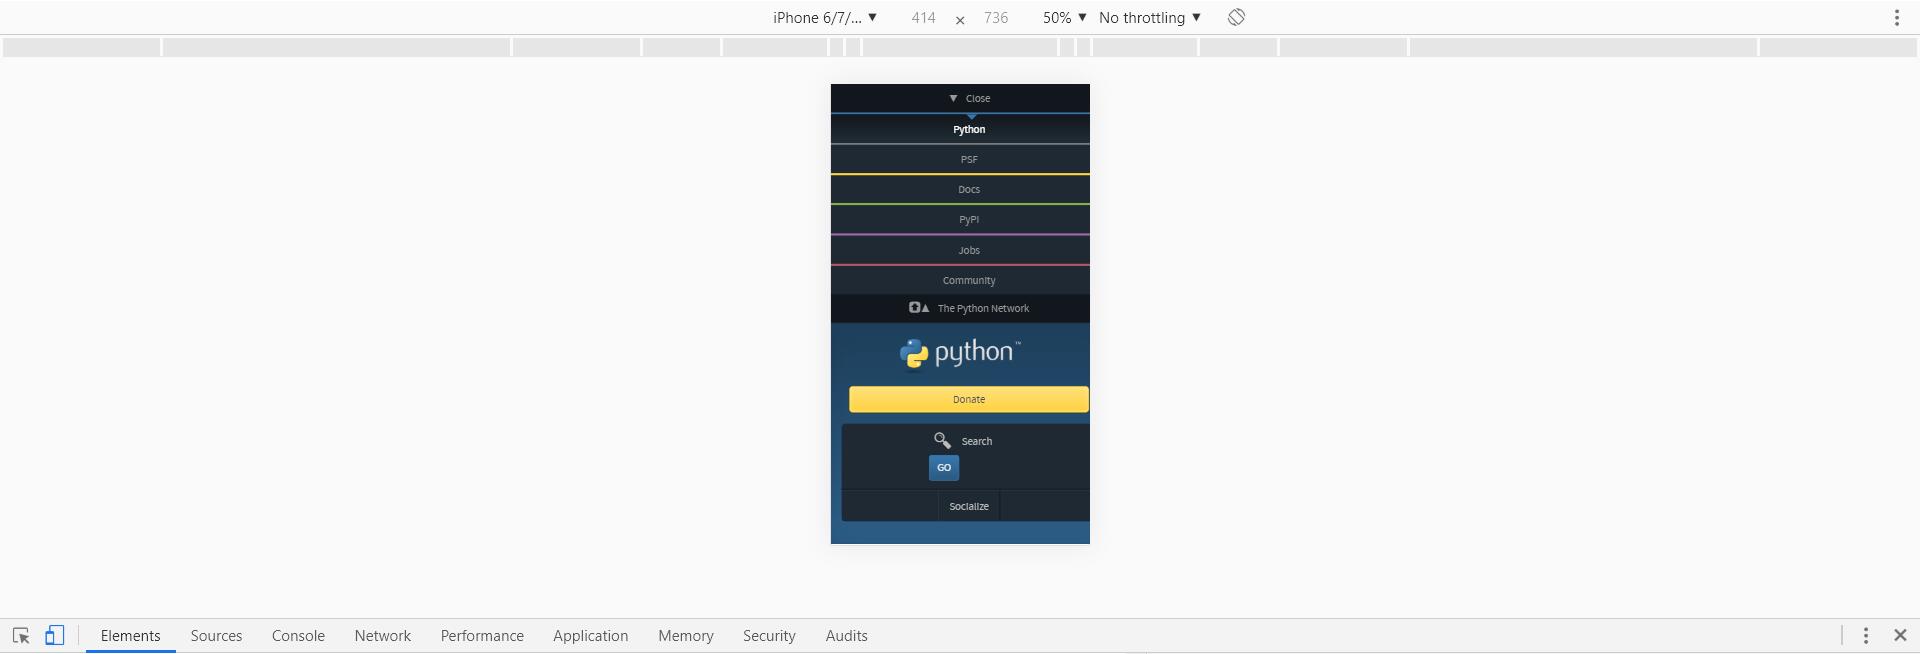Switch to the Security tab
This screenshot has width=1920, height=654.
coord(769,635)
